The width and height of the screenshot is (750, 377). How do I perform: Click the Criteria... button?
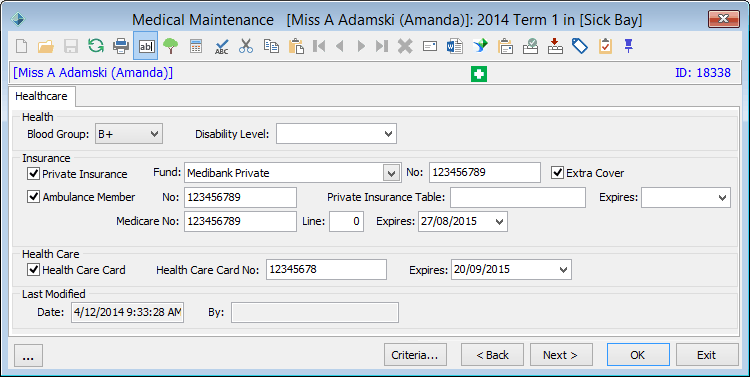[x=415, y=355]
